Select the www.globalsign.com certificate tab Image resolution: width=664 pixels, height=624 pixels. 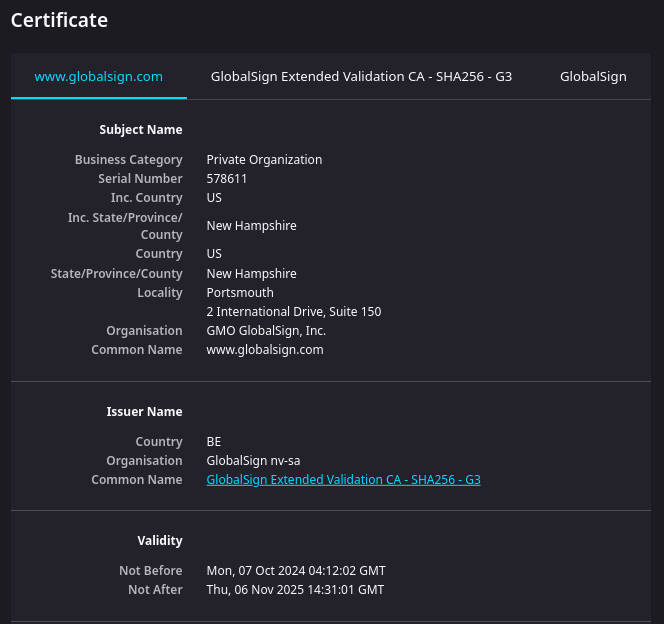coord(99,77)
